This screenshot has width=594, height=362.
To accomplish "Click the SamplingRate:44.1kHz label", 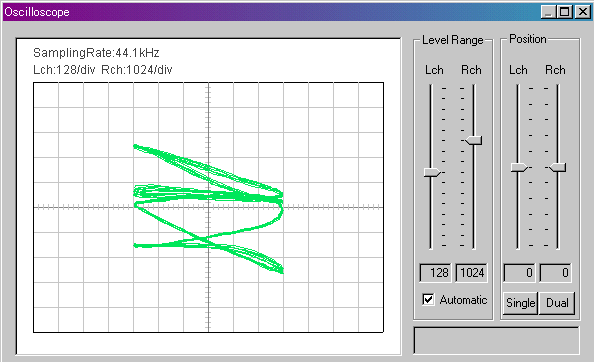I will (96, 53).
